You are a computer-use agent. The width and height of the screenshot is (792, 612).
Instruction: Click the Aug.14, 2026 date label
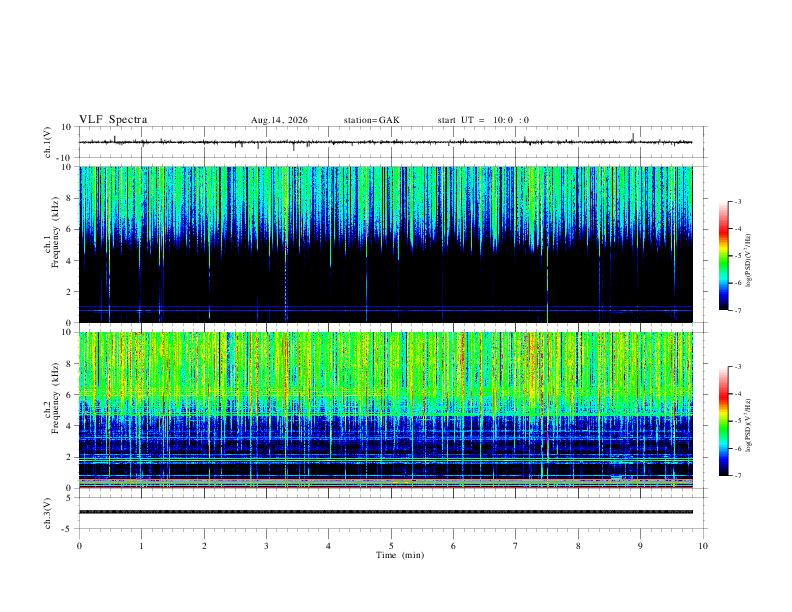pos(279,120)
